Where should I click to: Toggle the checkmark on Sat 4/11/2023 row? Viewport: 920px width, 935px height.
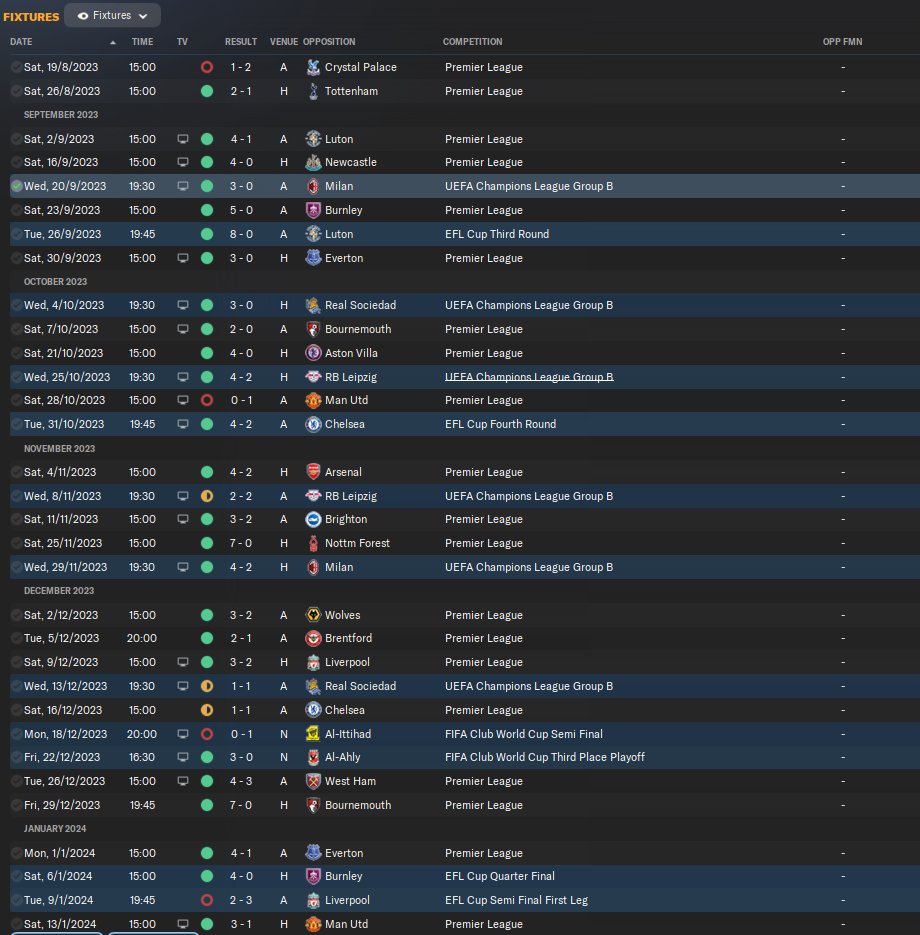(16, 472)
